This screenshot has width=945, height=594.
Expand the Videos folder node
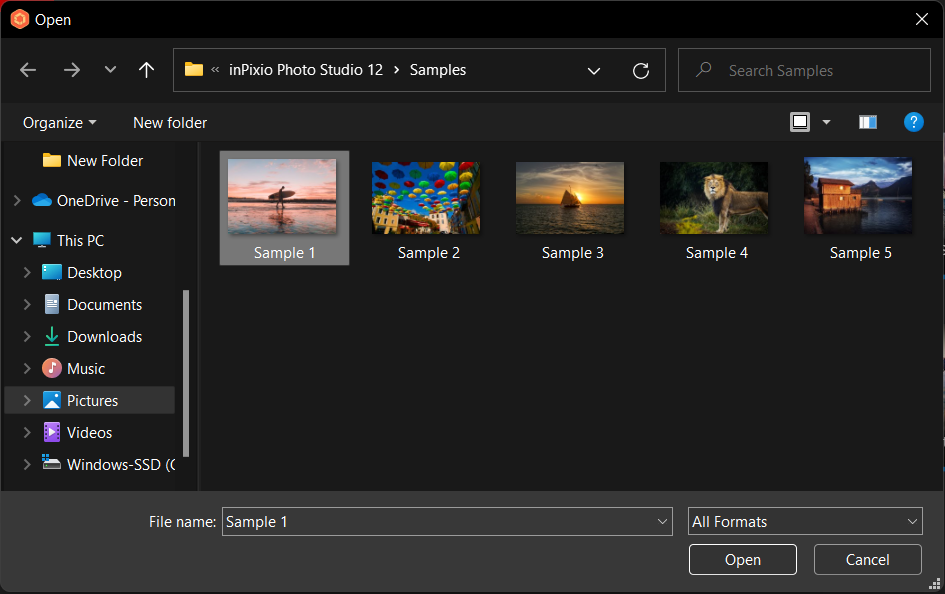(27, 432)
